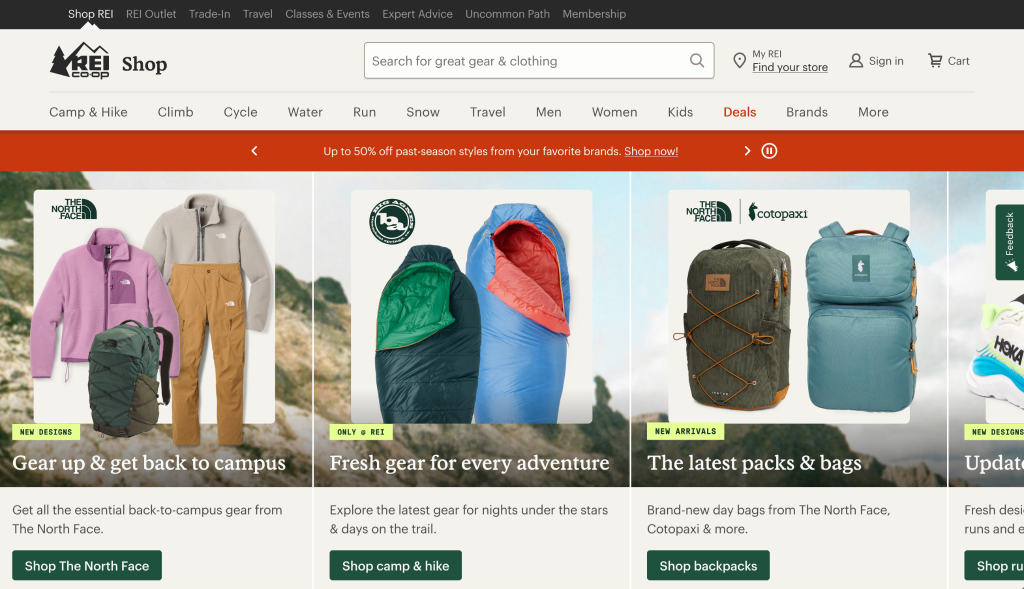Open the Deals menu
This screenshot has width=1024, height=589.
(739, 112)
